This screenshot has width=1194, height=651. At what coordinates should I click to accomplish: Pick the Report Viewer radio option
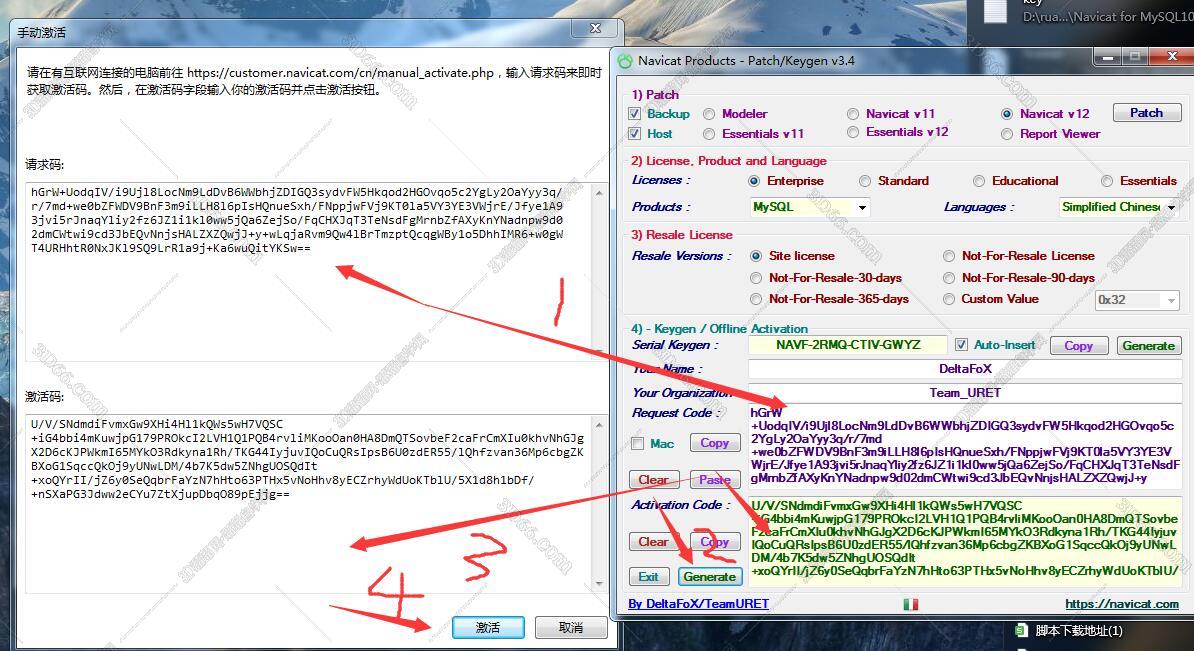tap(1007, 134)
